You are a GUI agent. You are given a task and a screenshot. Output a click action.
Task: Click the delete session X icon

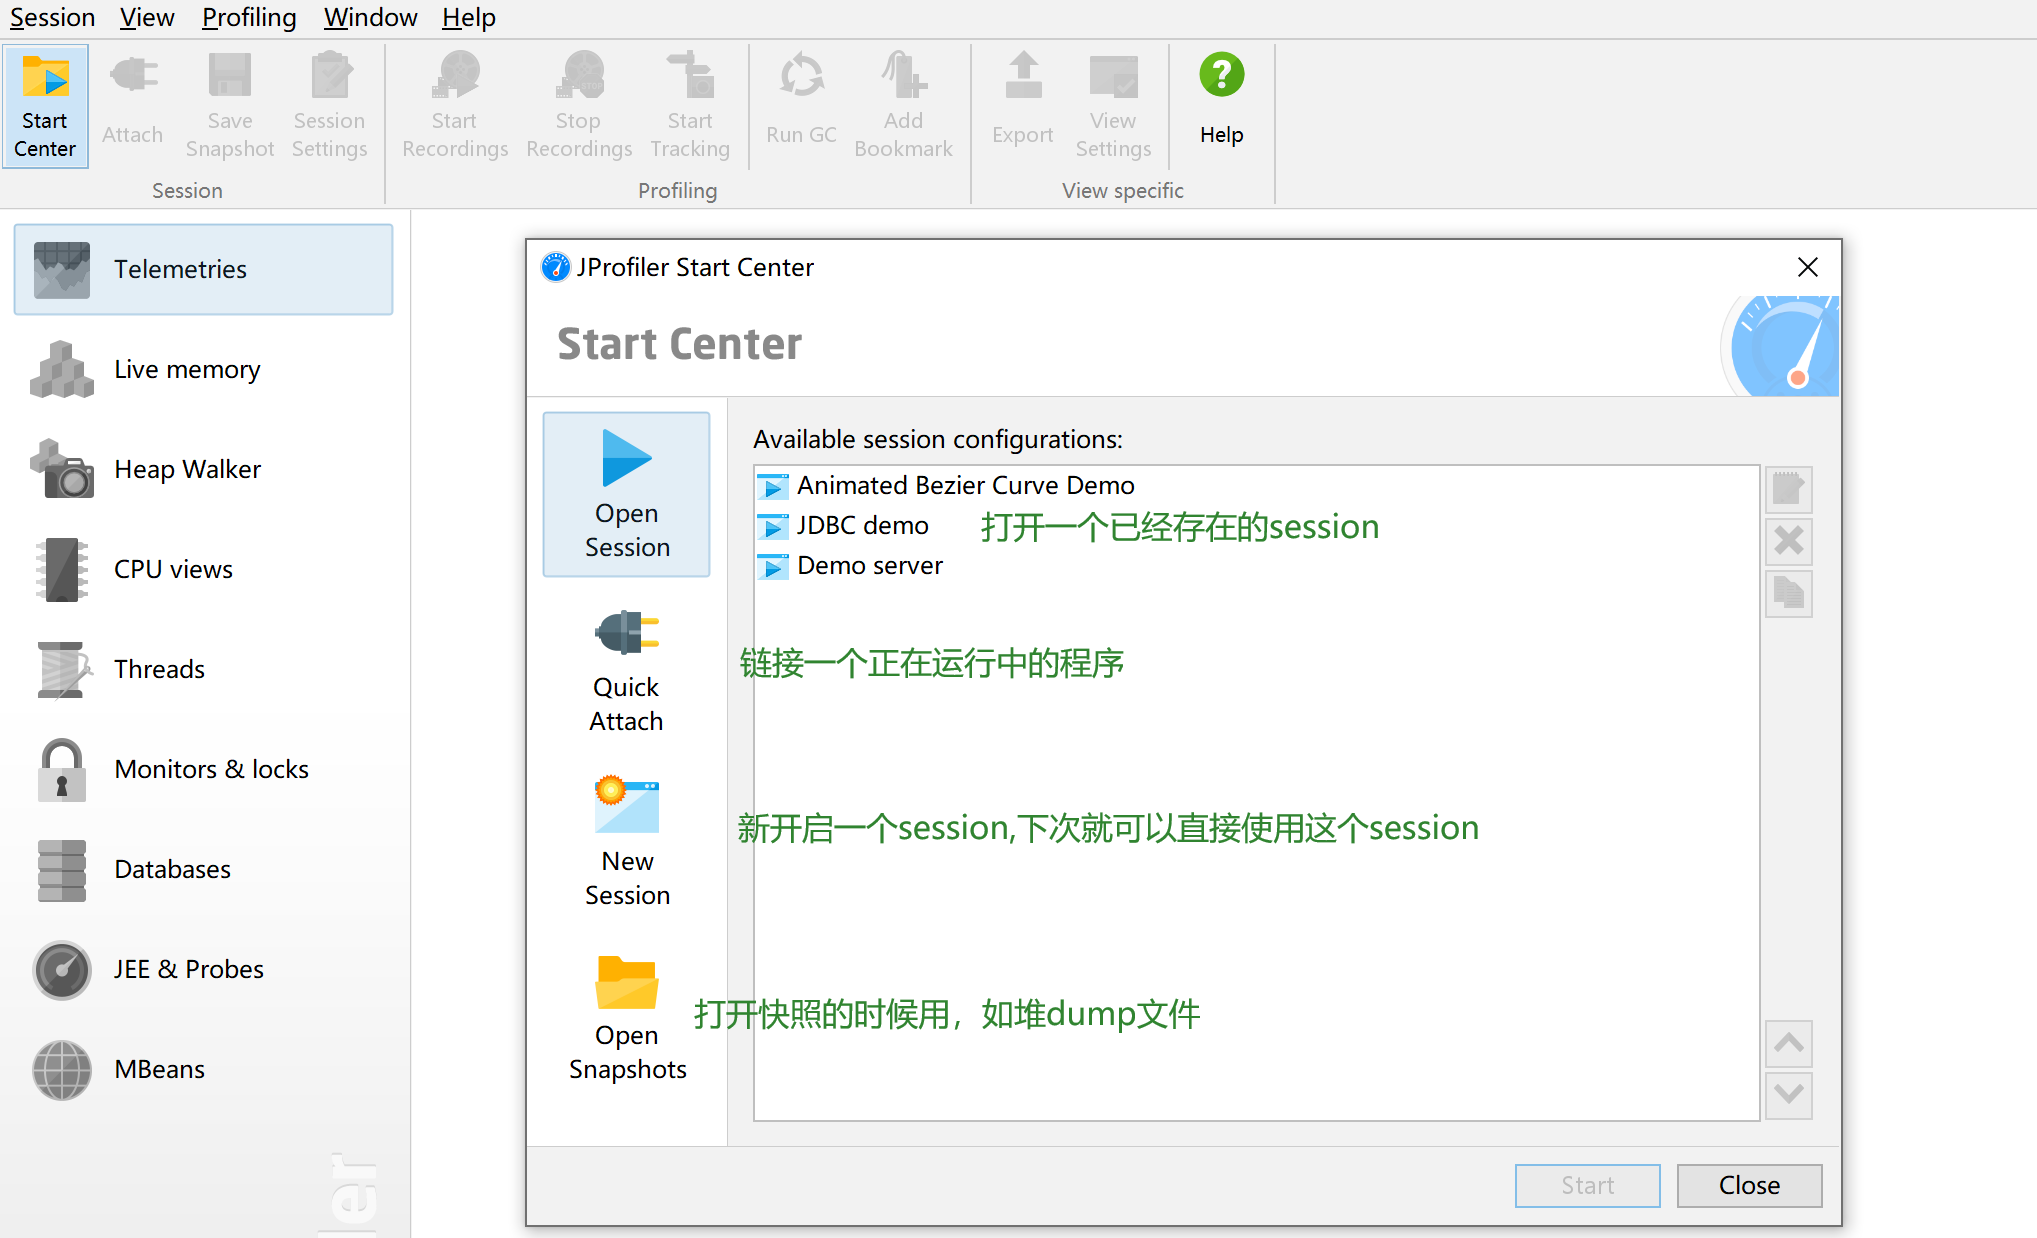1788,541
